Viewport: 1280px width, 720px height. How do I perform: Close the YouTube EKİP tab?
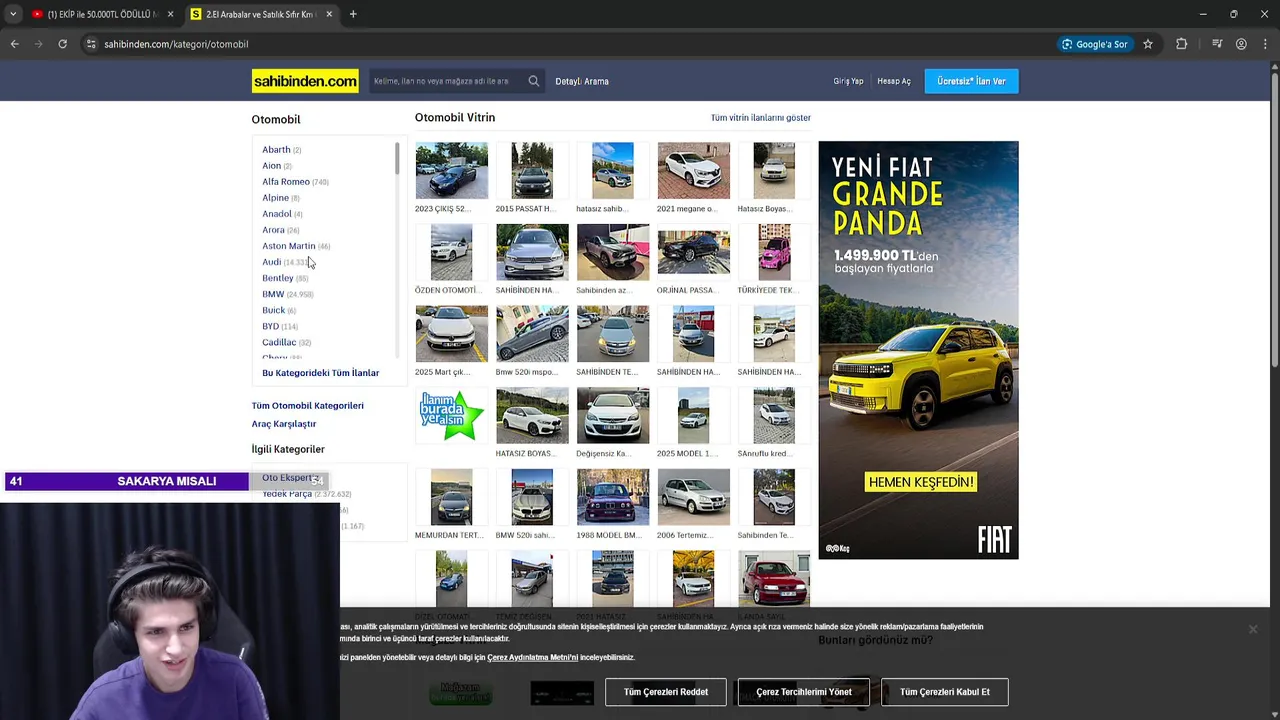point(170,14)
